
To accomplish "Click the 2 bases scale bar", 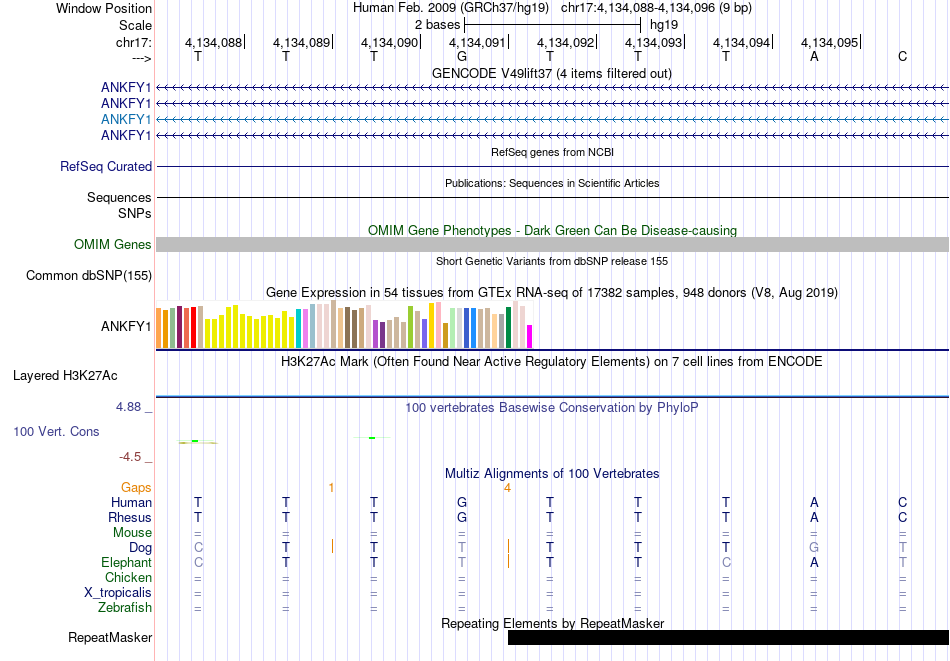I will (x=552, y=25).
